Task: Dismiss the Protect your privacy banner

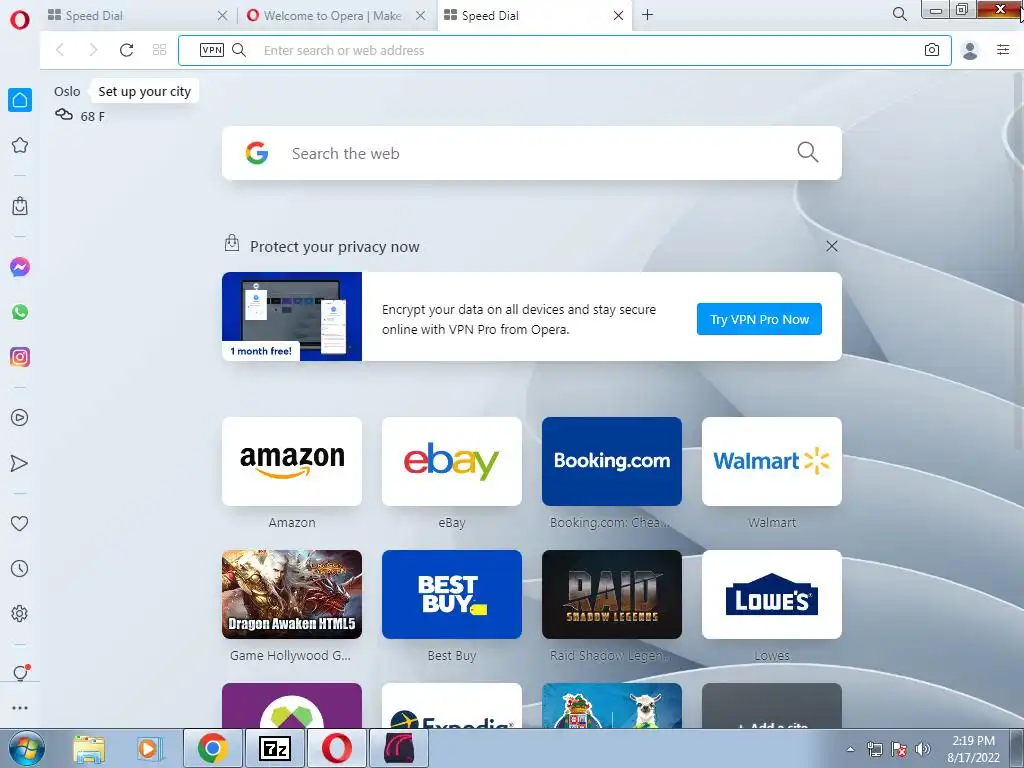Action: tap(831, 246)
